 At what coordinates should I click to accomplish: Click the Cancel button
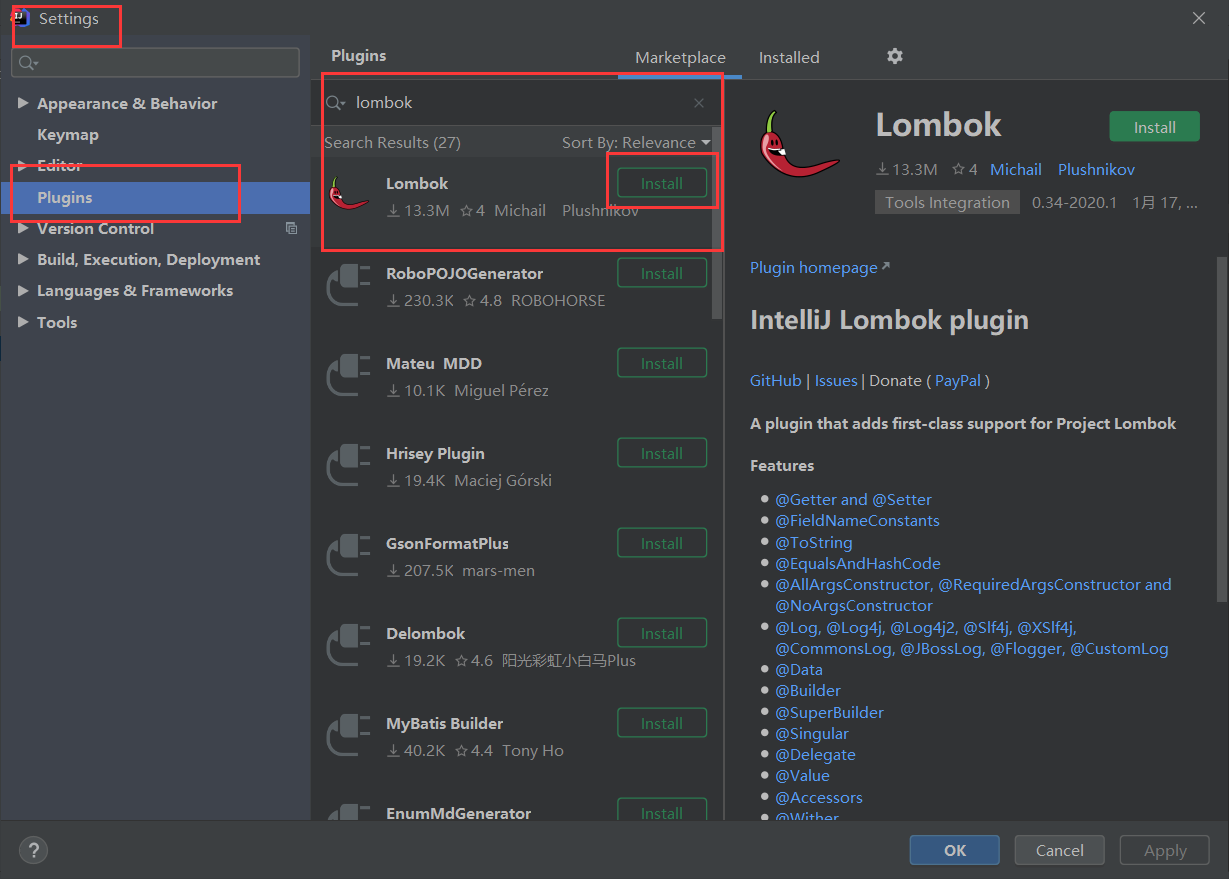coord(1060,850)
